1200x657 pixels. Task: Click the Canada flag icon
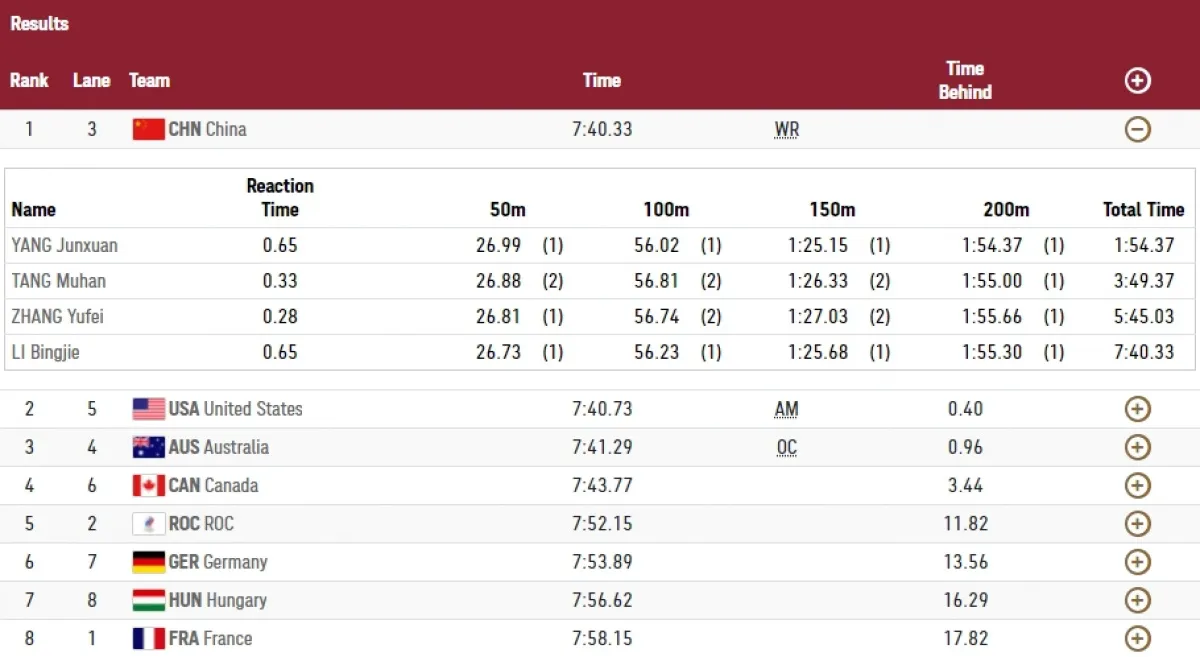click(148, 486)
